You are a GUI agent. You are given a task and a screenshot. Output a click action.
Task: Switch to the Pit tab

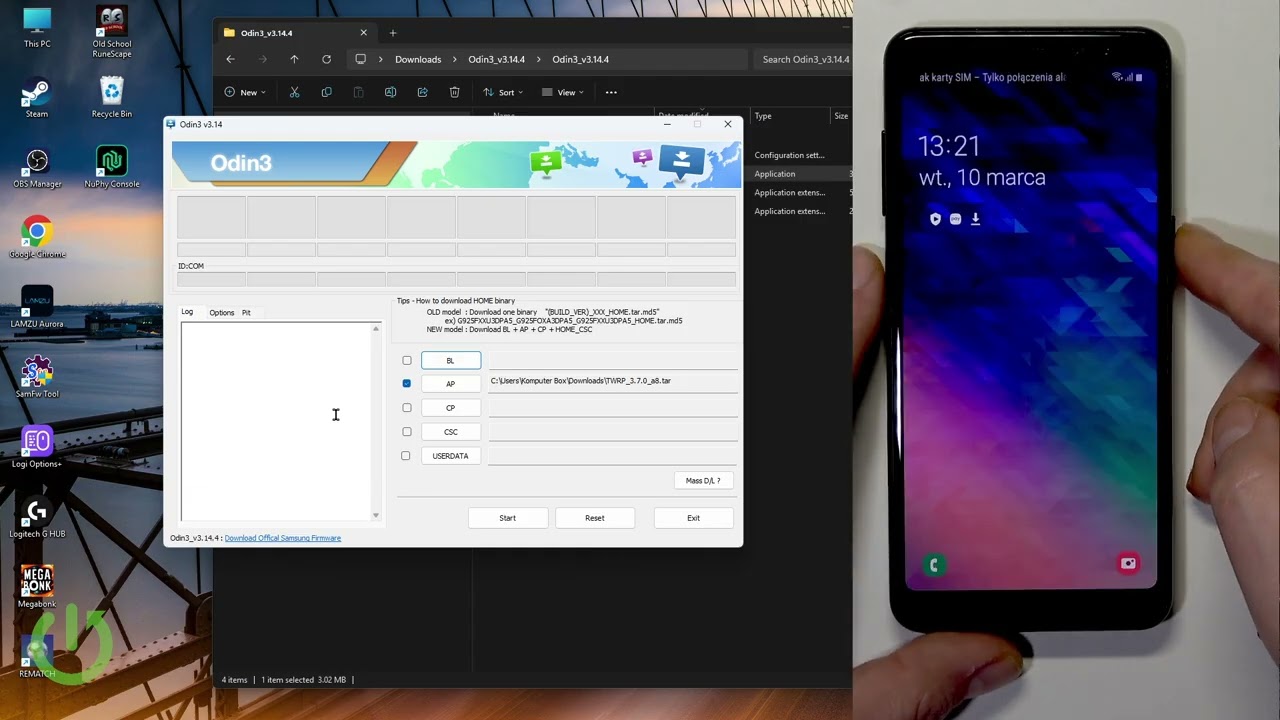pos(246,312)
